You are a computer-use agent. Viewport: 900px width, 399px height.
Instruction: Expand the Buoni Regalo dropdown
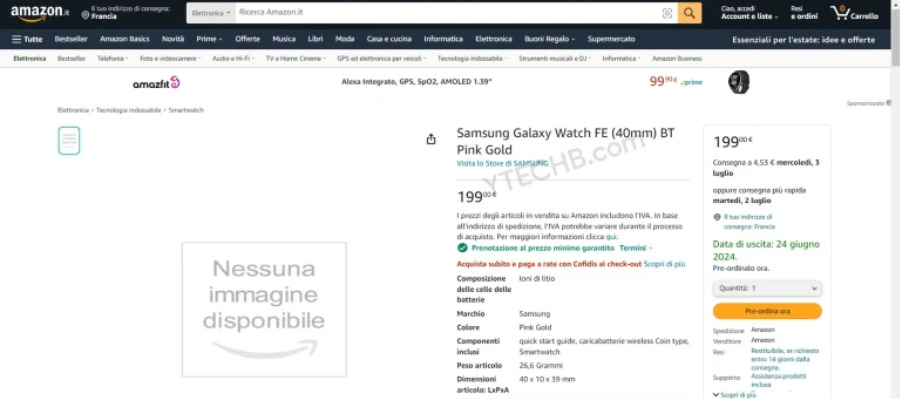(549, 39)
